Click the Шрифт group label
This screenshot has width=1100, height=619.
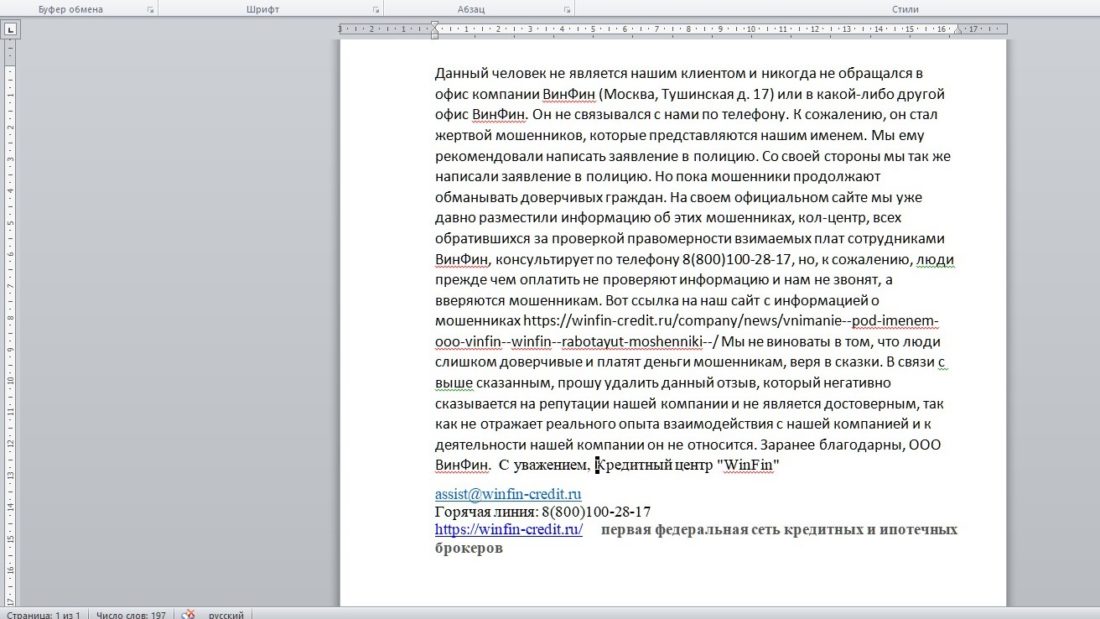(x=263, y=10)
